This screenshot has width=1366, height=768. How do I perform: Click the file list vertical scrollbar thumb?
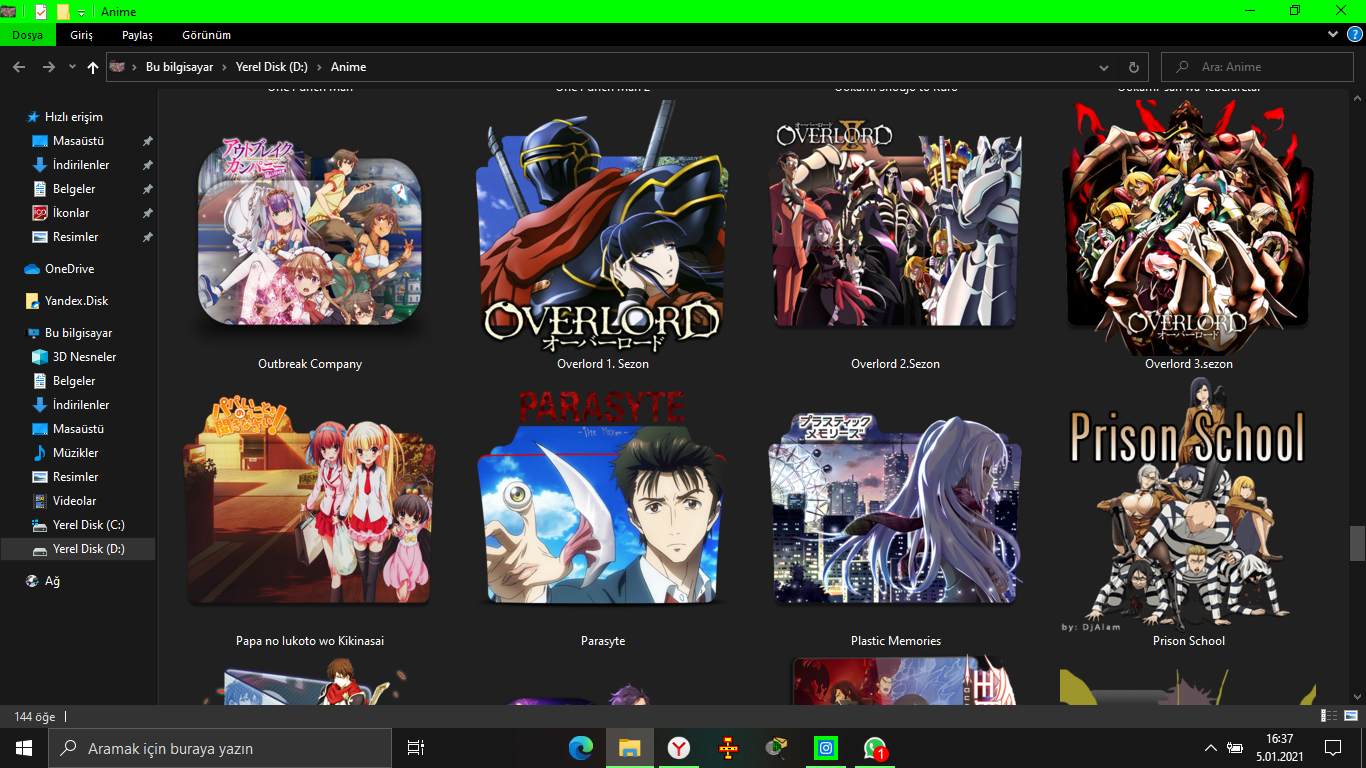tap(1357, 544)
